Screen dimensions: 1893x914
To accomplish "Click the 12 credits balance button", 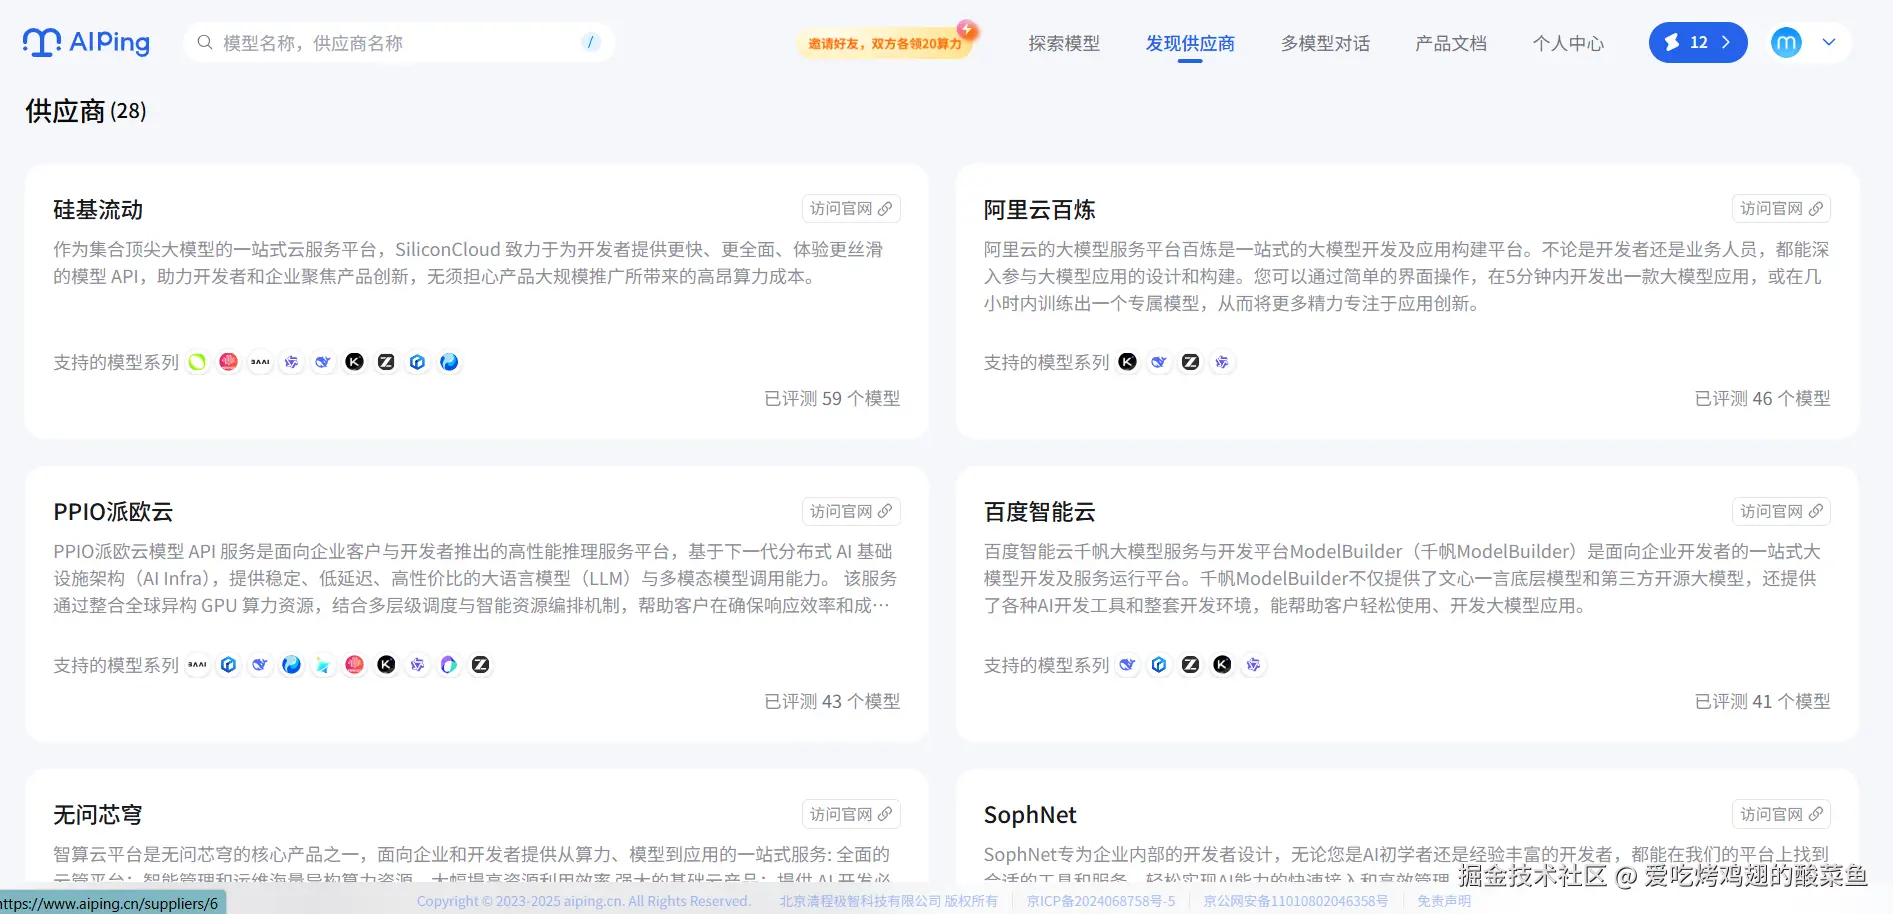I will point(1698,42).
